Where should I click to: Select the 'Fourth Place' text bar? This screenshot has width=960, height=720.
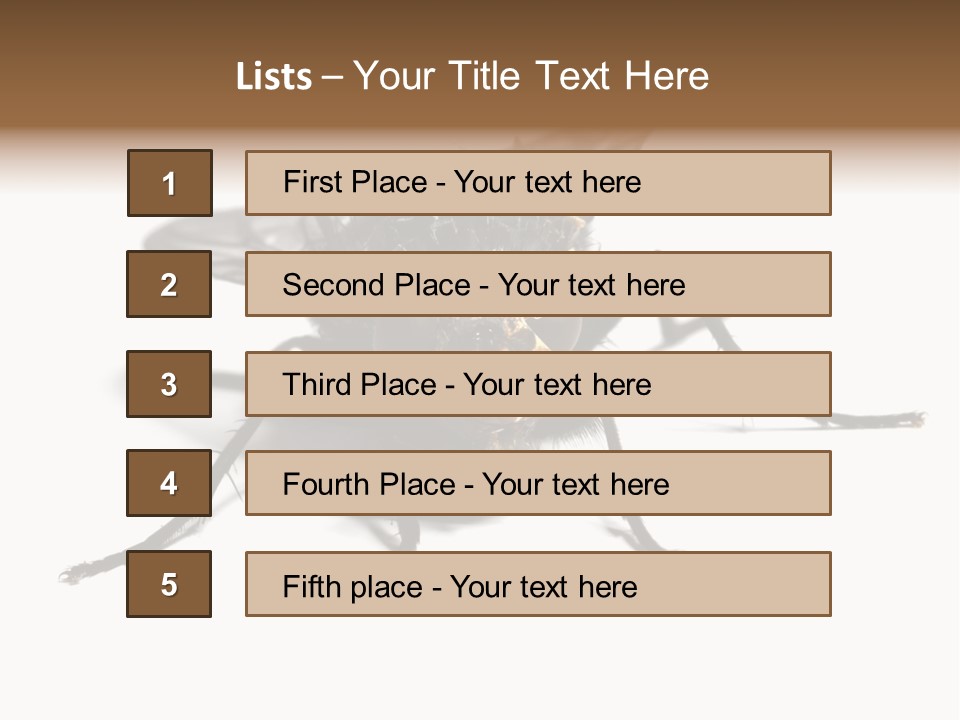pyautogui.click(x=538, y=483)
